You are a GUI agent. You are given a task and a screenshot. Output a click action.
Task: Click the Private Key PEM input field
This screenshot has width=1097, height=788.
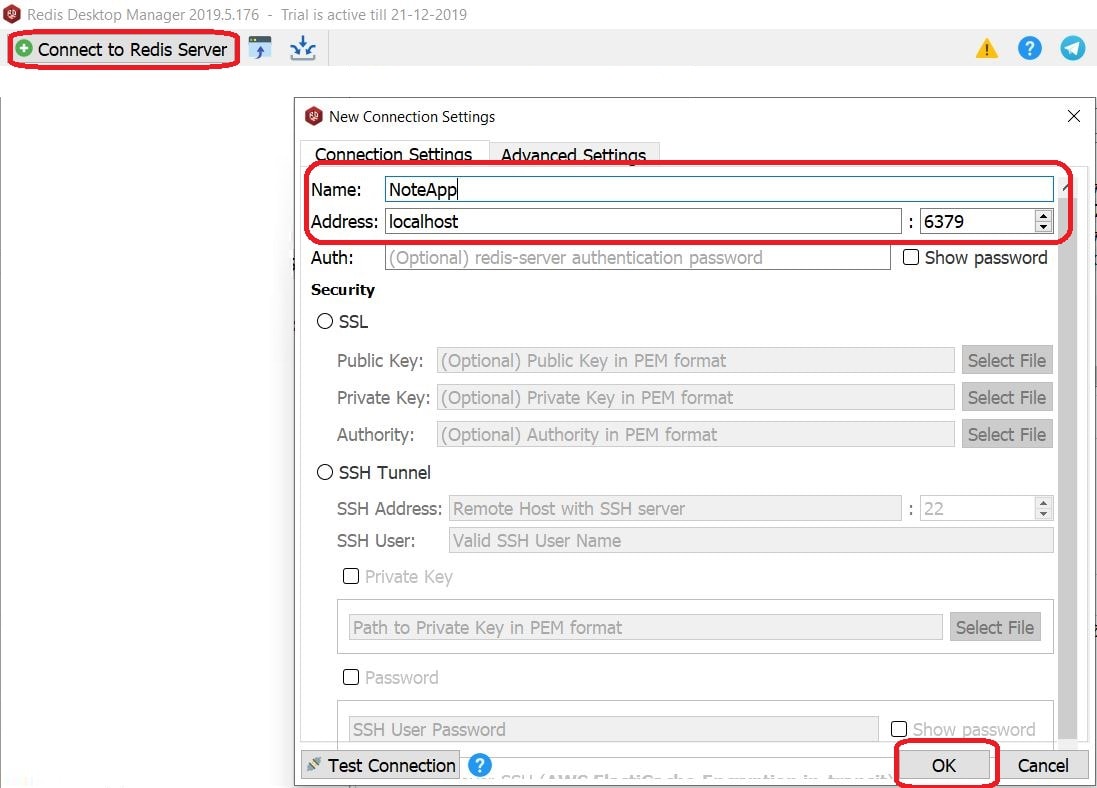click(x=695, y=397)
